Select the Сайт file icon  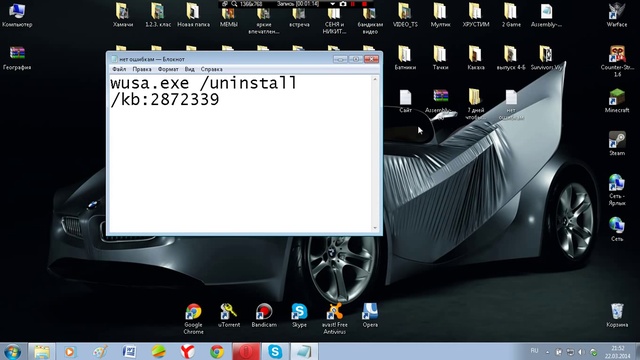[405, 100]
